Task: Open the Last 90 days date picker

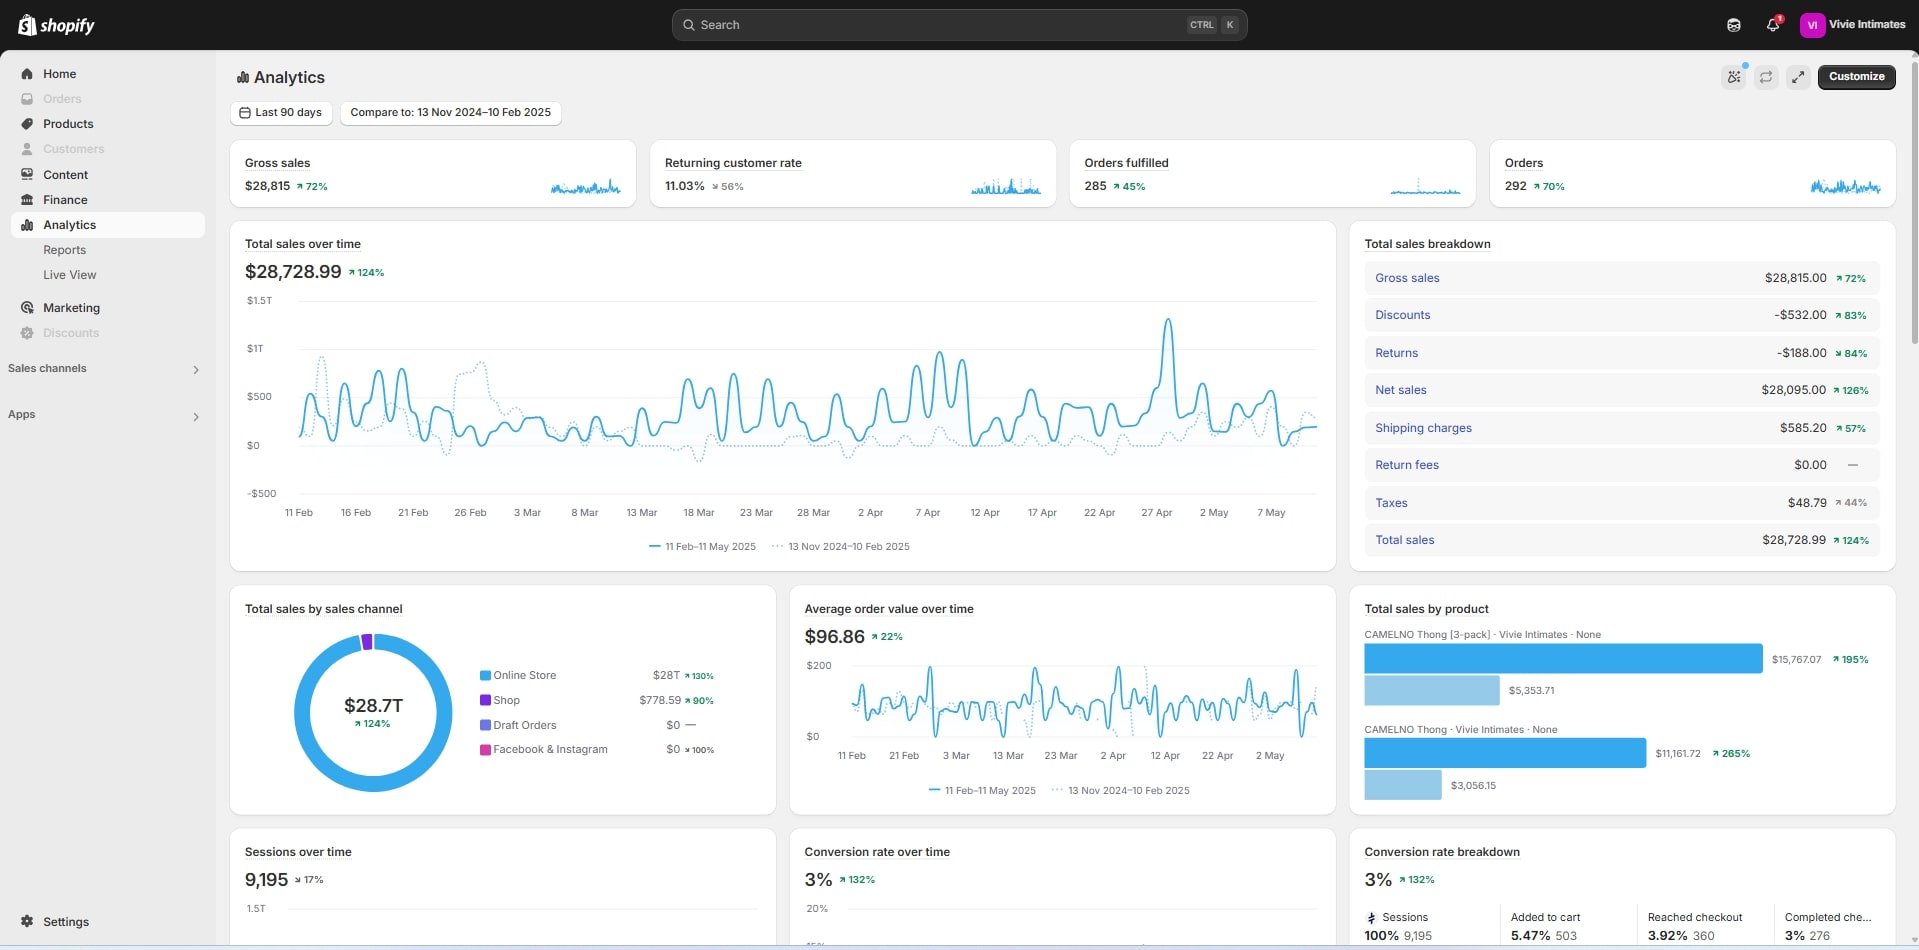Action: point(281,113)
